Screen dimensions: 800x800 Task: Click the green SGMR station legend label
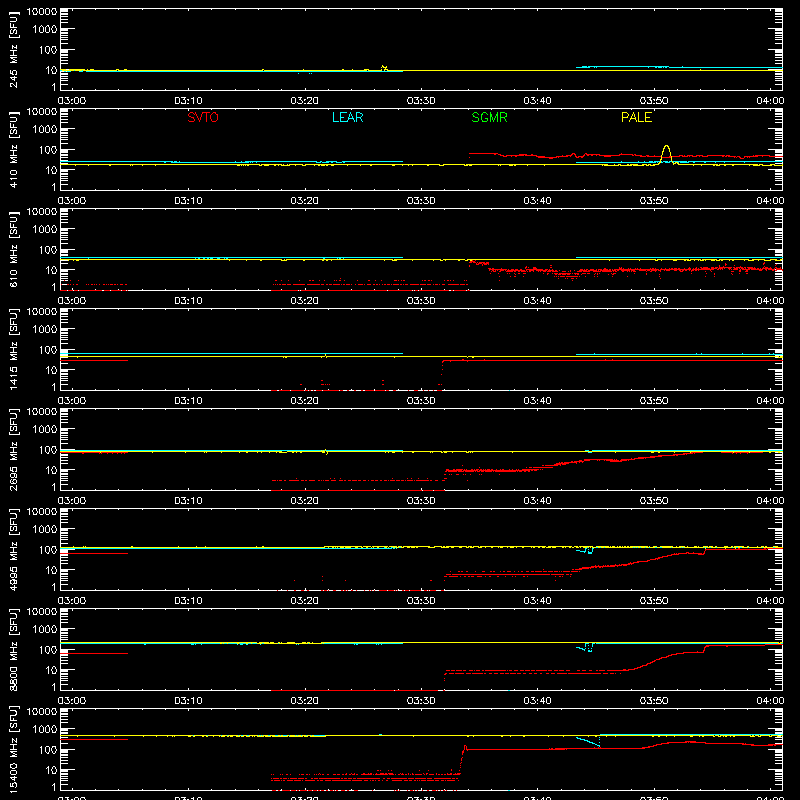489,117
